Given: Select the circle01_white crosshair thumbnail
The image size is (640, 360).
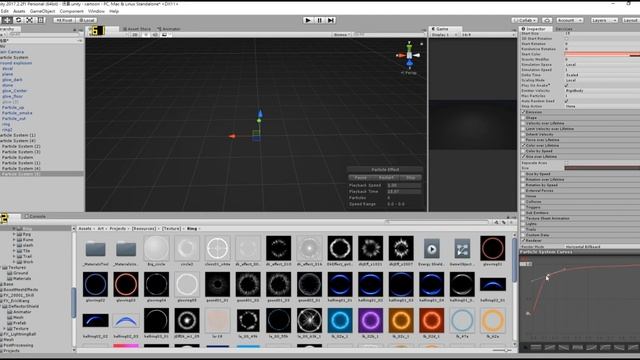Looking at the screenshot, I should click(217, 248).
